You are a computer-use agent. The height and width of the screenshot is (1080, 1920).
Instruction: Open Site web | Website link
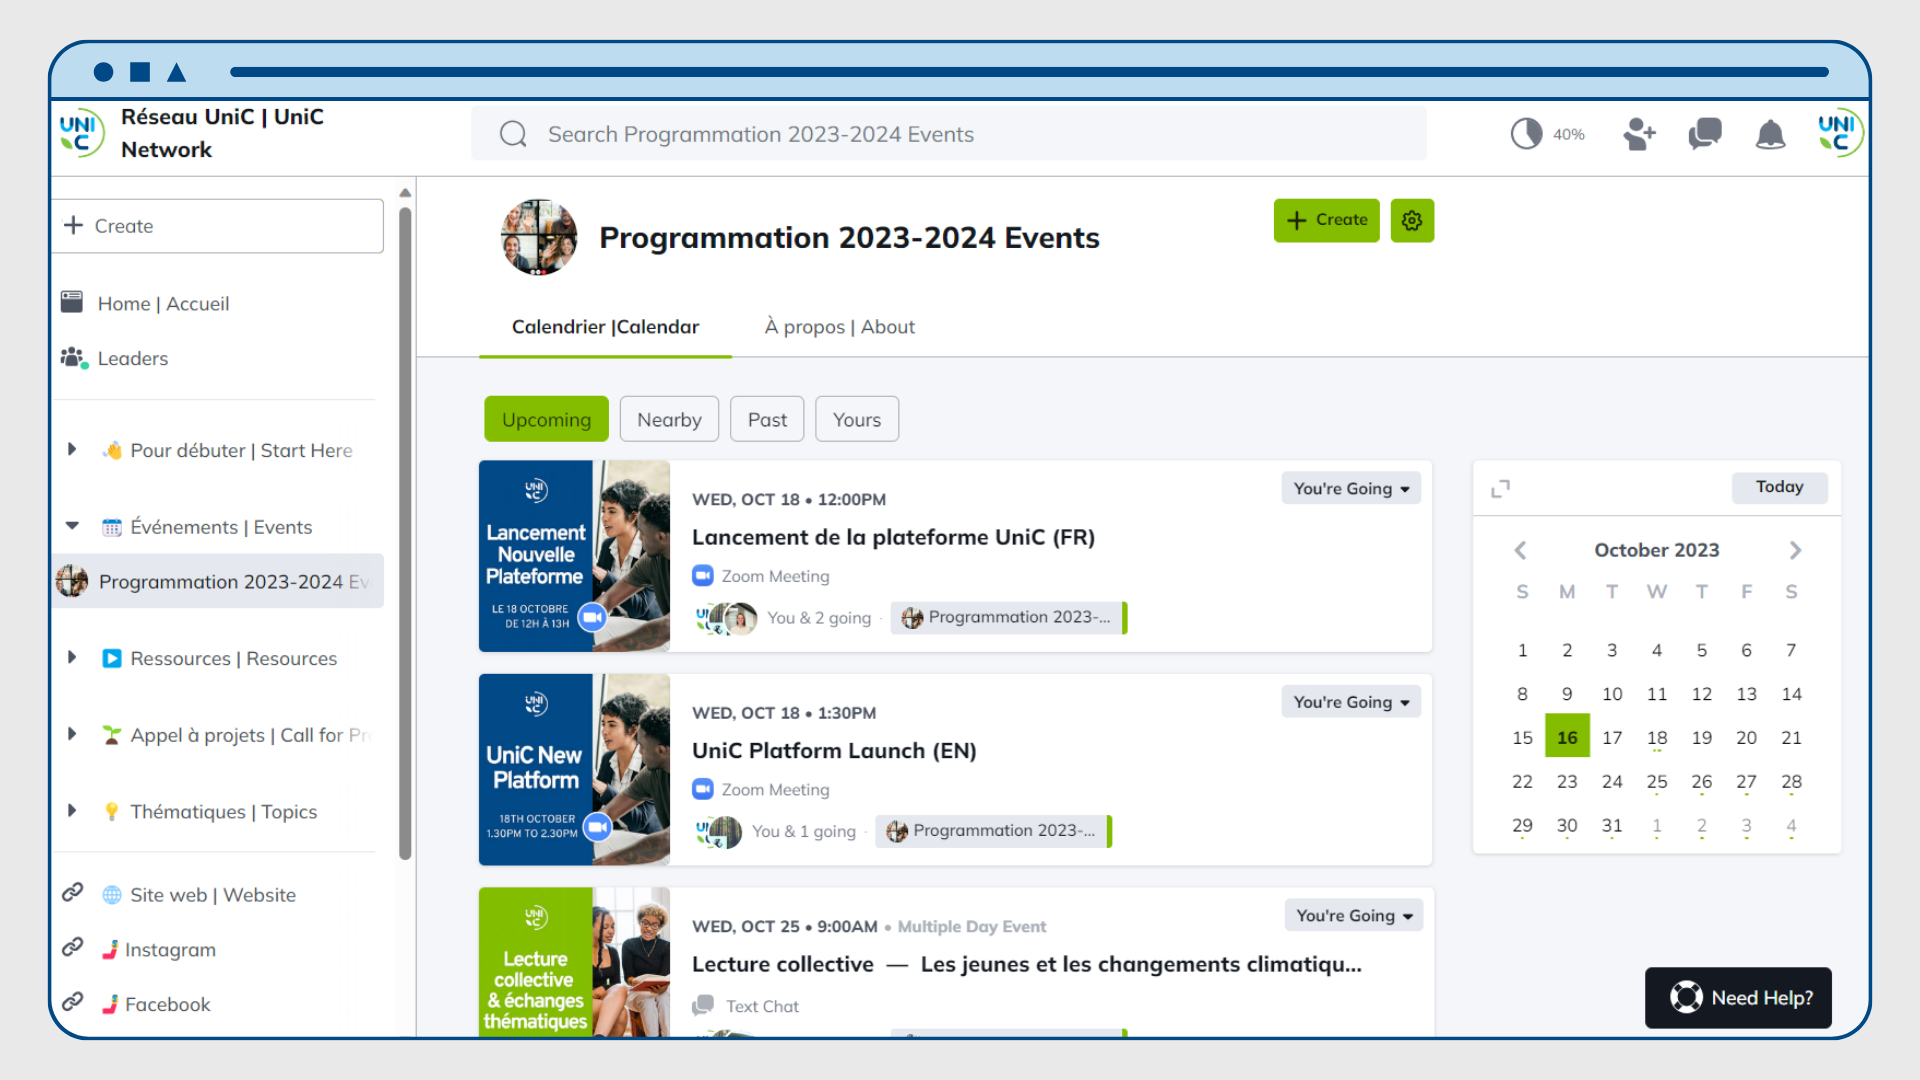[212, 895]
